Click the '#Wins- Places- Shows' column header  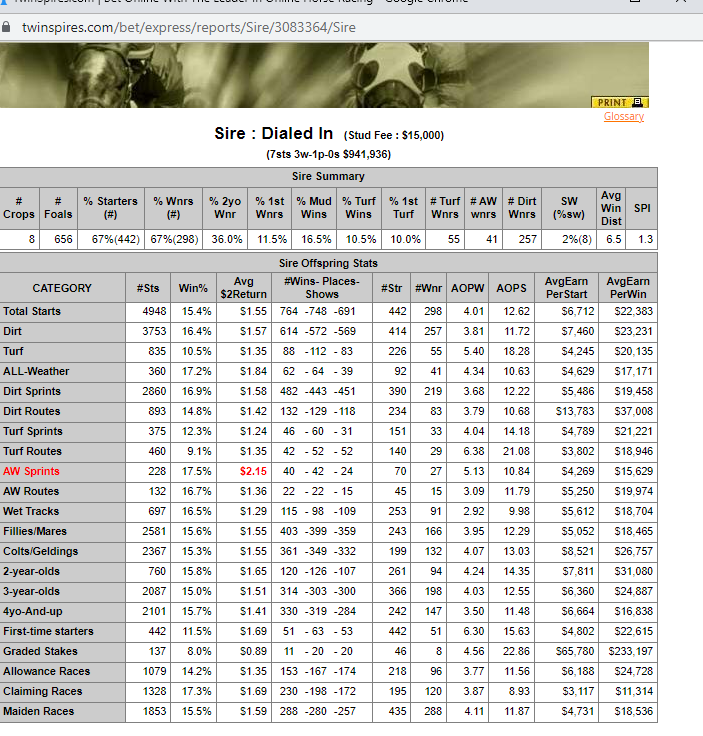coord(322,288)
